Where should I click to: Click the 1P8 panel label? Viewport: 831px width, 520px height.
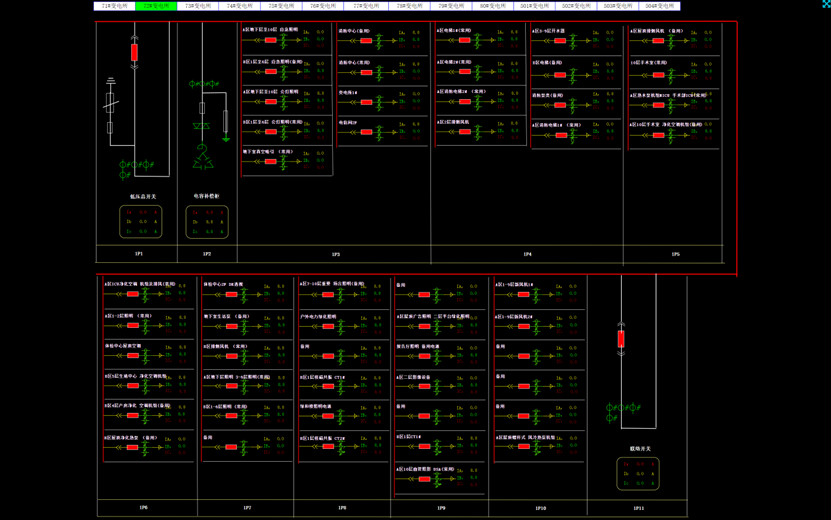coord(342,508)
